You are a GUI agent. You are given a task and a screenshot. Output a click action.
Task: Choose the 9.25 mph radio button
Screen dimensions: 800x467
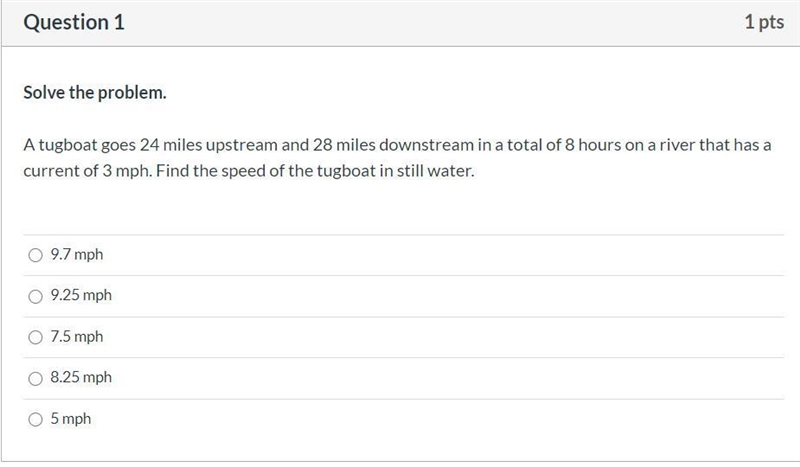(35, 296)
